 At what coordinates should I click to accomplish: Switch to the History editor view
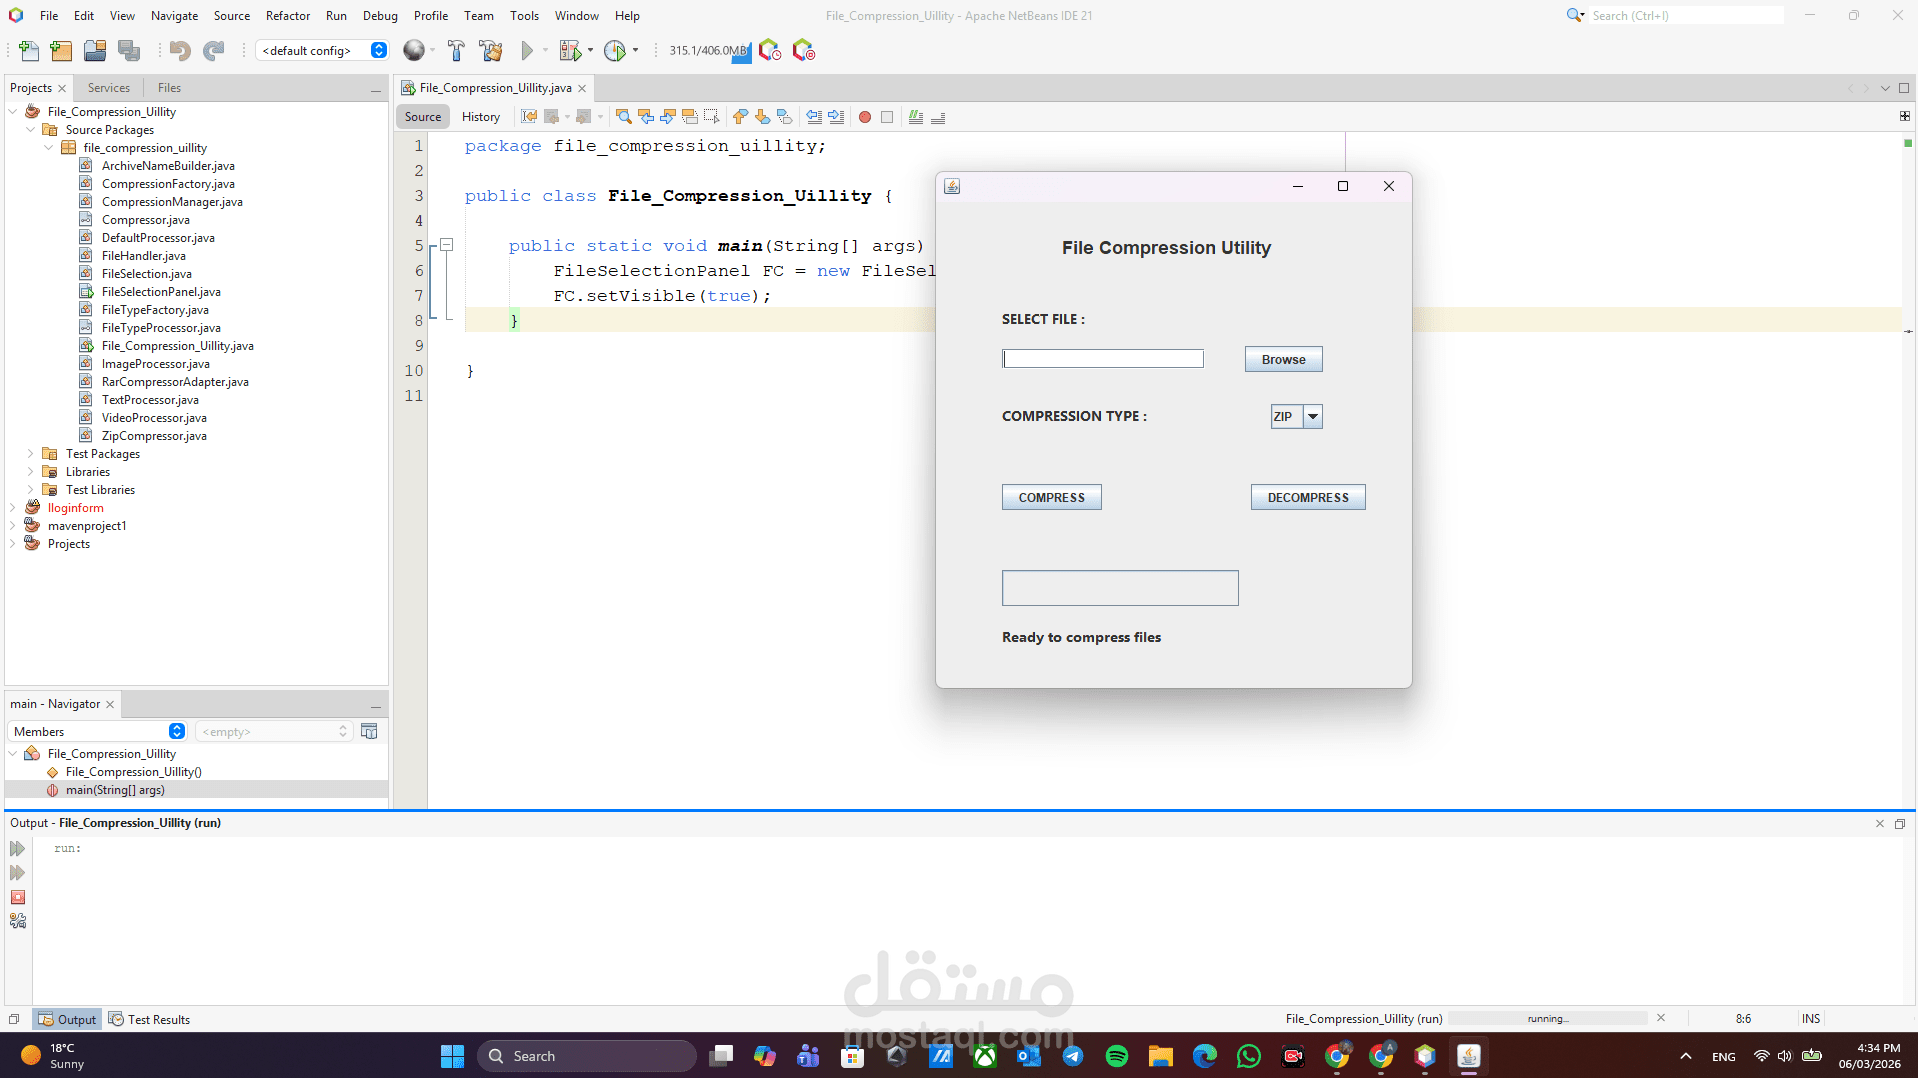(480, 117)
